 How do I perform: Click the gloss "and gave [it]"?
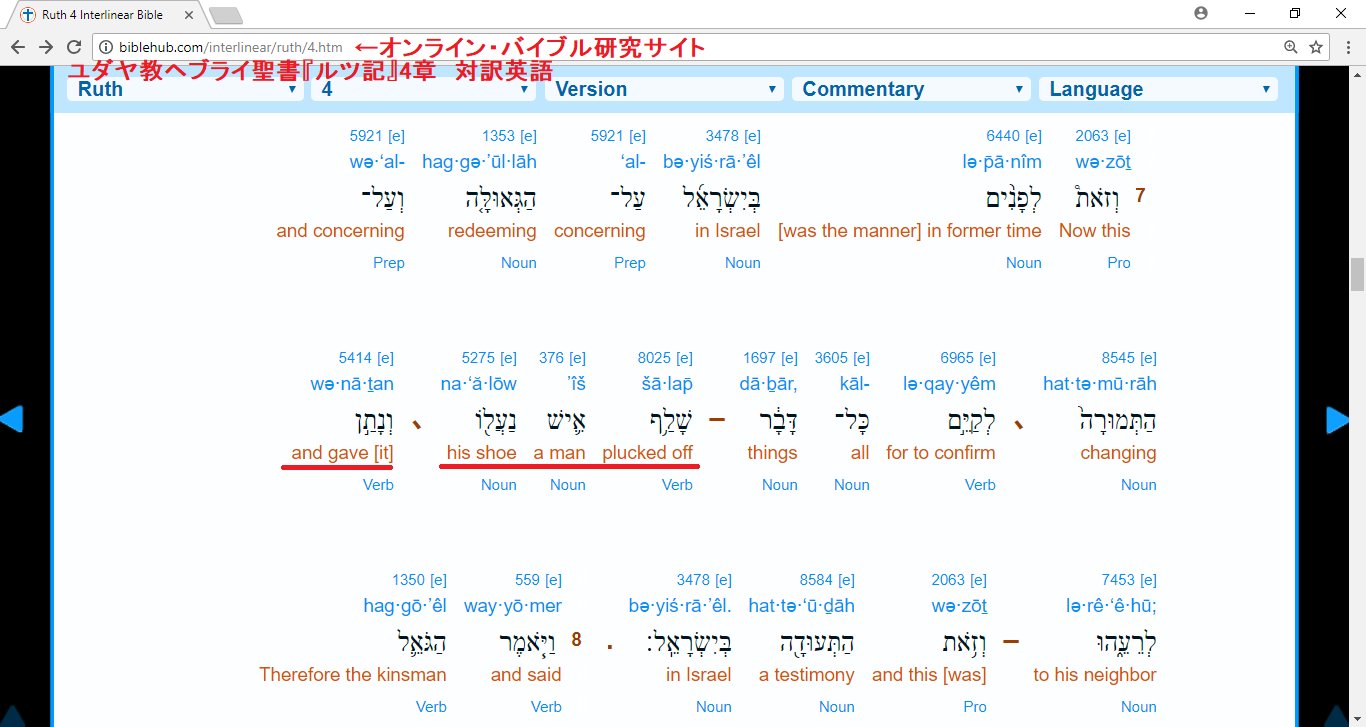coord(342,453)
